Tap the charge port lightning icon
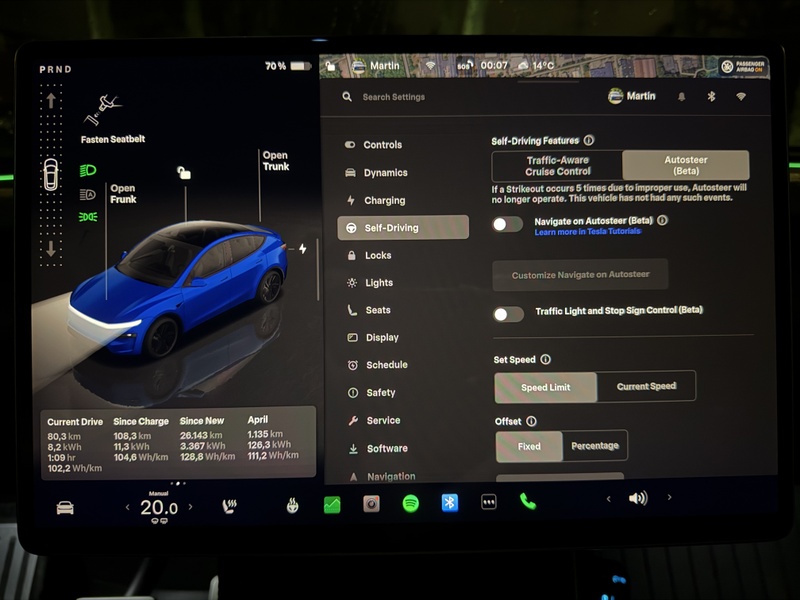This screenshot has height=600, width=800. 303,248
